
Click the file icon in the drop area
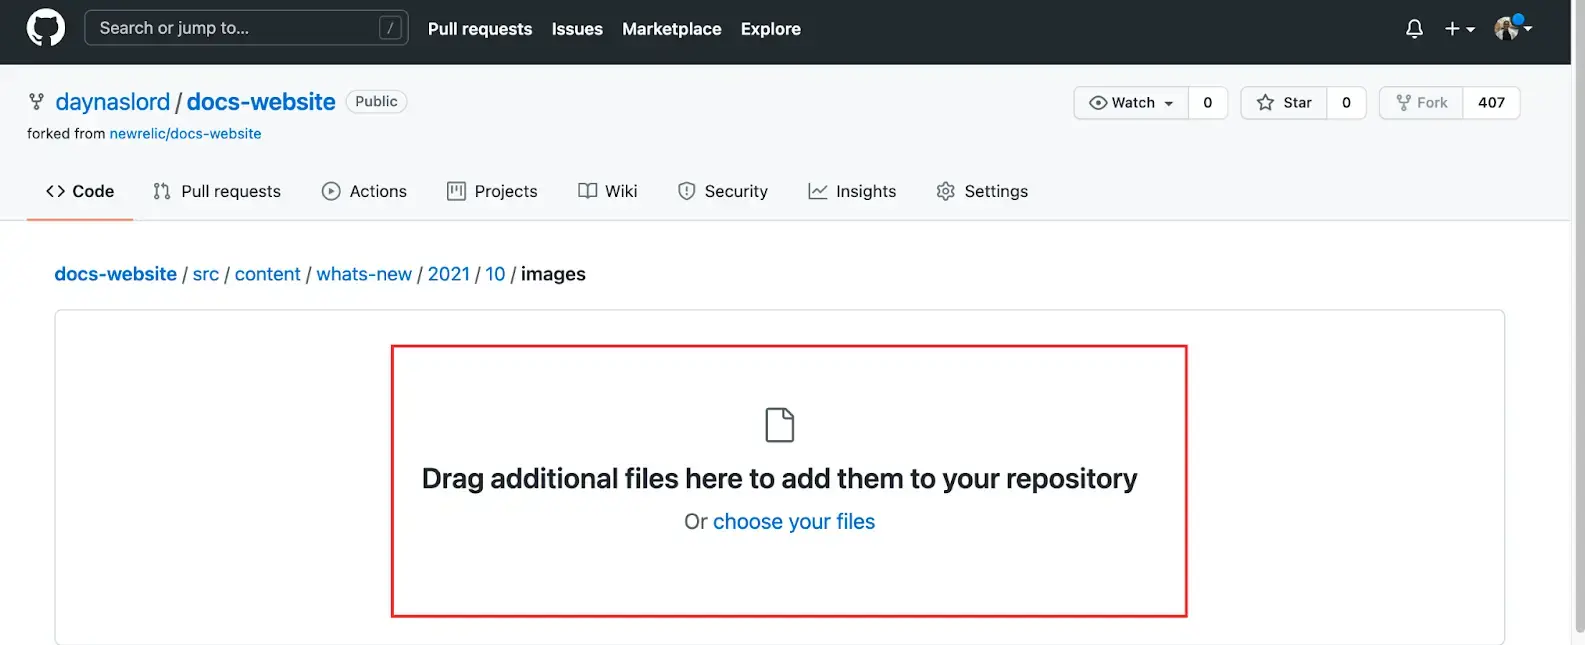779,425
